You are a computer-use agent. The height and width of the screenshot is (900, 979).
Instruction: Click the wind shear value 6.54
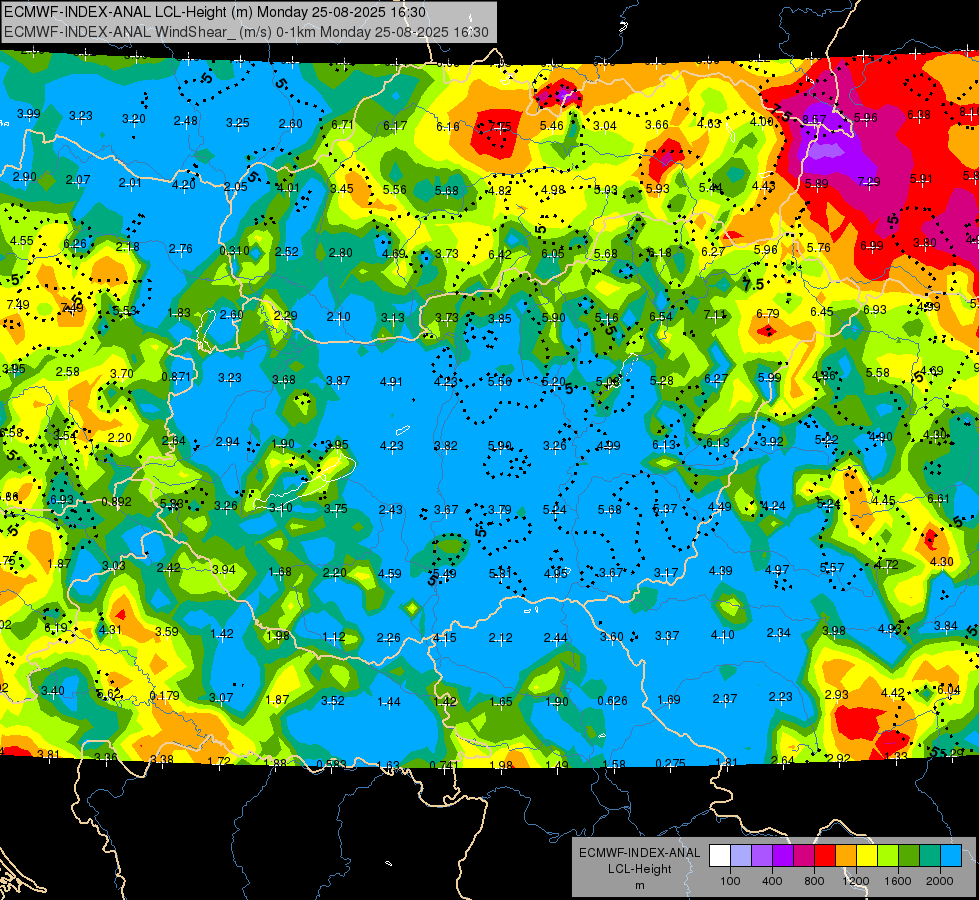point(661,317)
